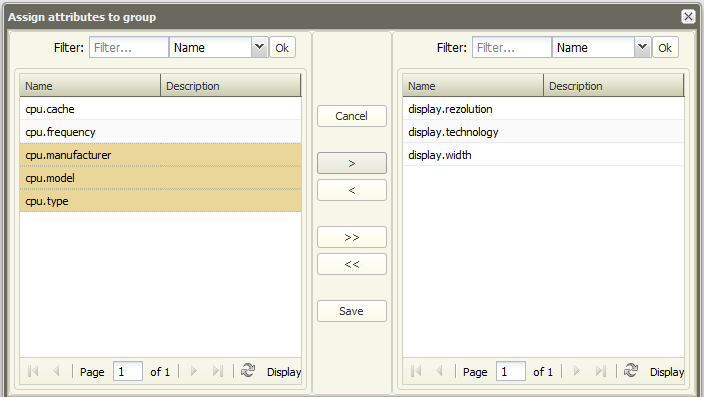
Task: Sort left list by Name column
Action: pos(90,85)
